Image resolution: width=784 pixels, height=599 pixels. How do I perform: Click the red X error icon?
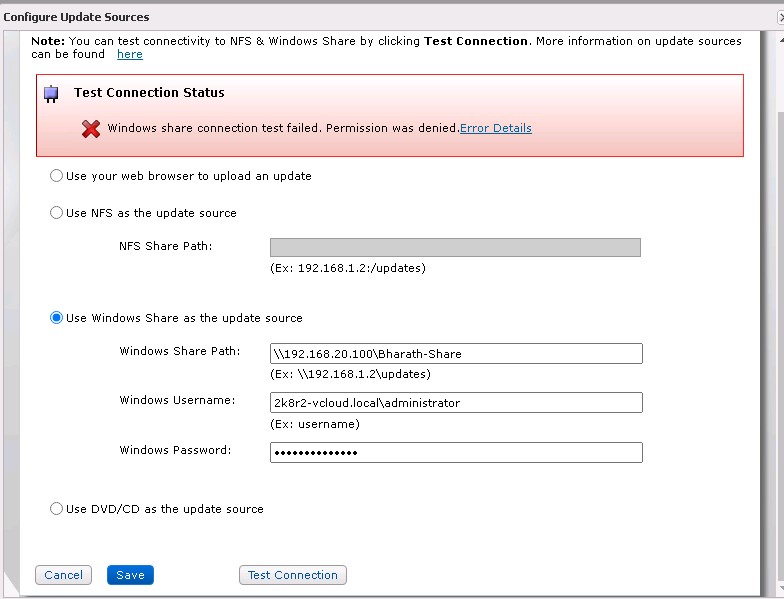coord(91,129)
